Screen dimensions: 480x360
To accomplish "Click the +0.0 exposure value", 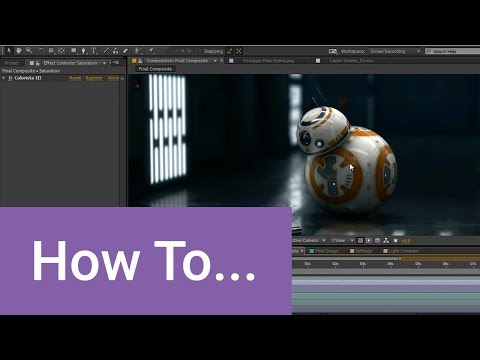I will tap(405, 241).
